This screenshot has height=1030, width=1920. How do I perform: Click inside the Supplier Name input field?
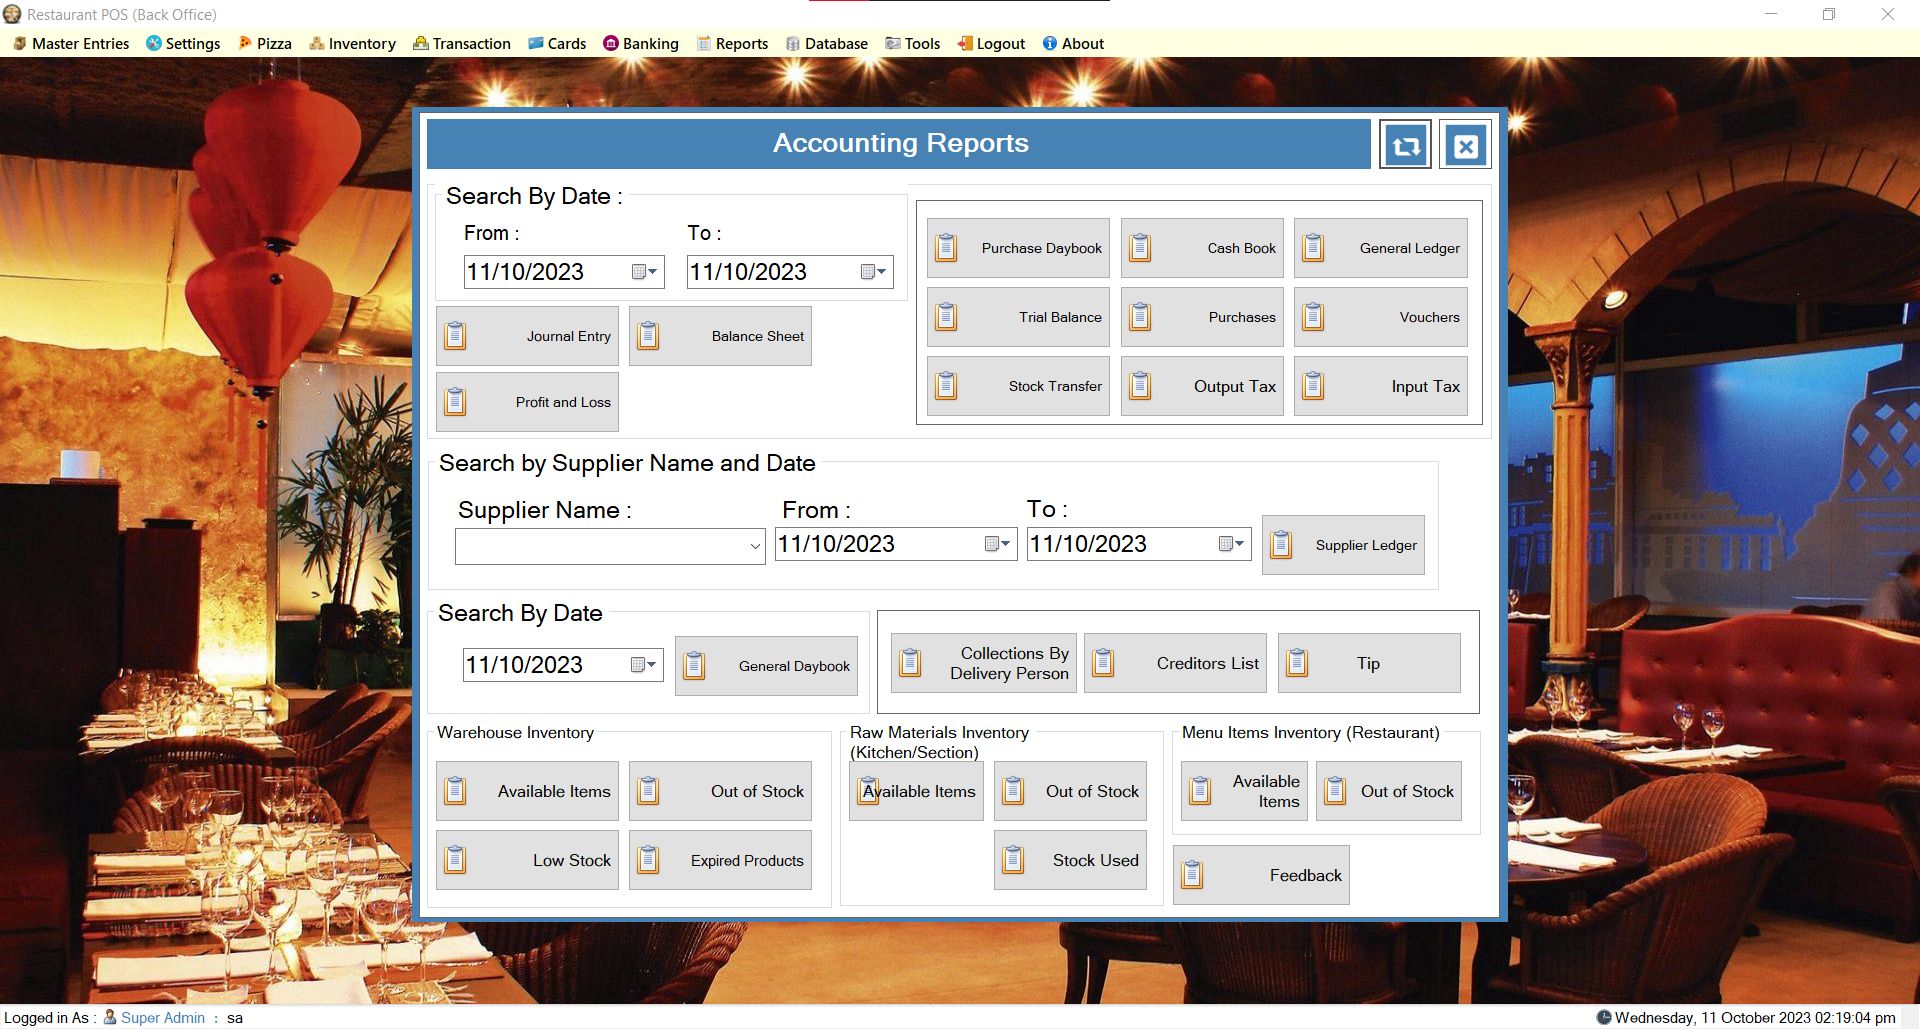tap(600, 546)
